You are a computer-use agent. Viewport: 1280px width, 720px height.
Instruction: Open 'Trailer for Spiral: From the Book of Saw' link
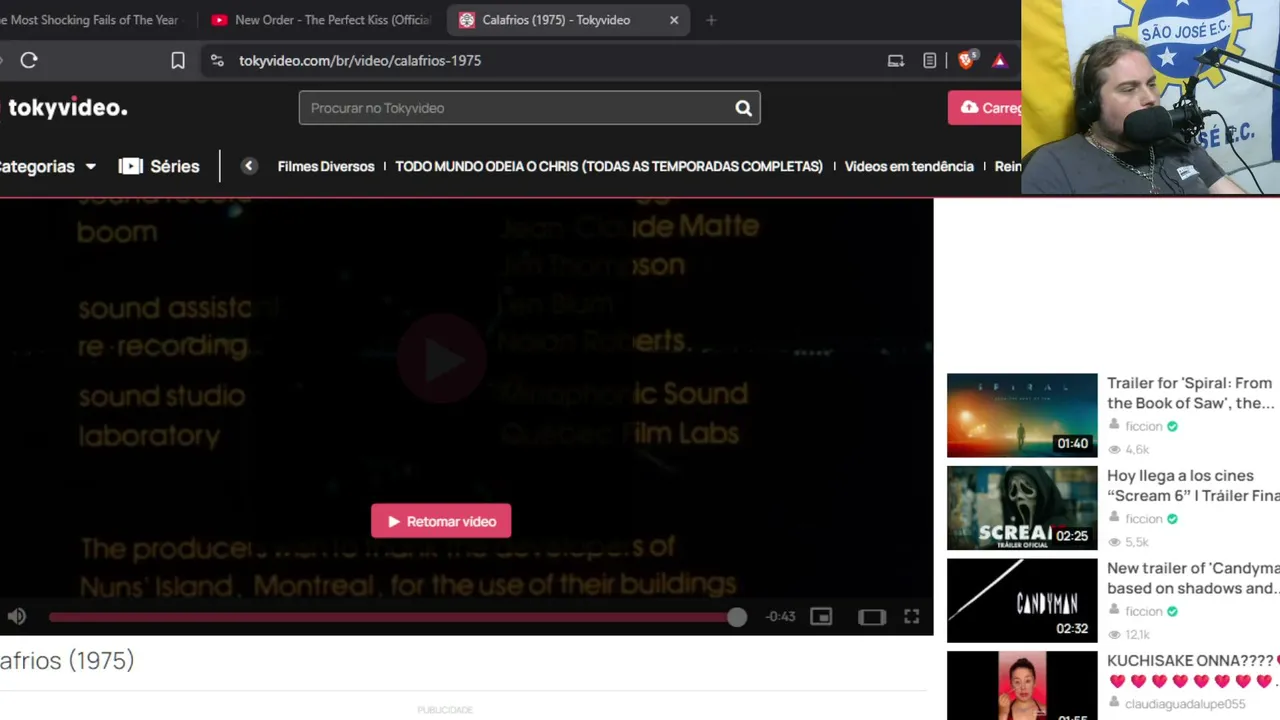(x=1190, y=393)
